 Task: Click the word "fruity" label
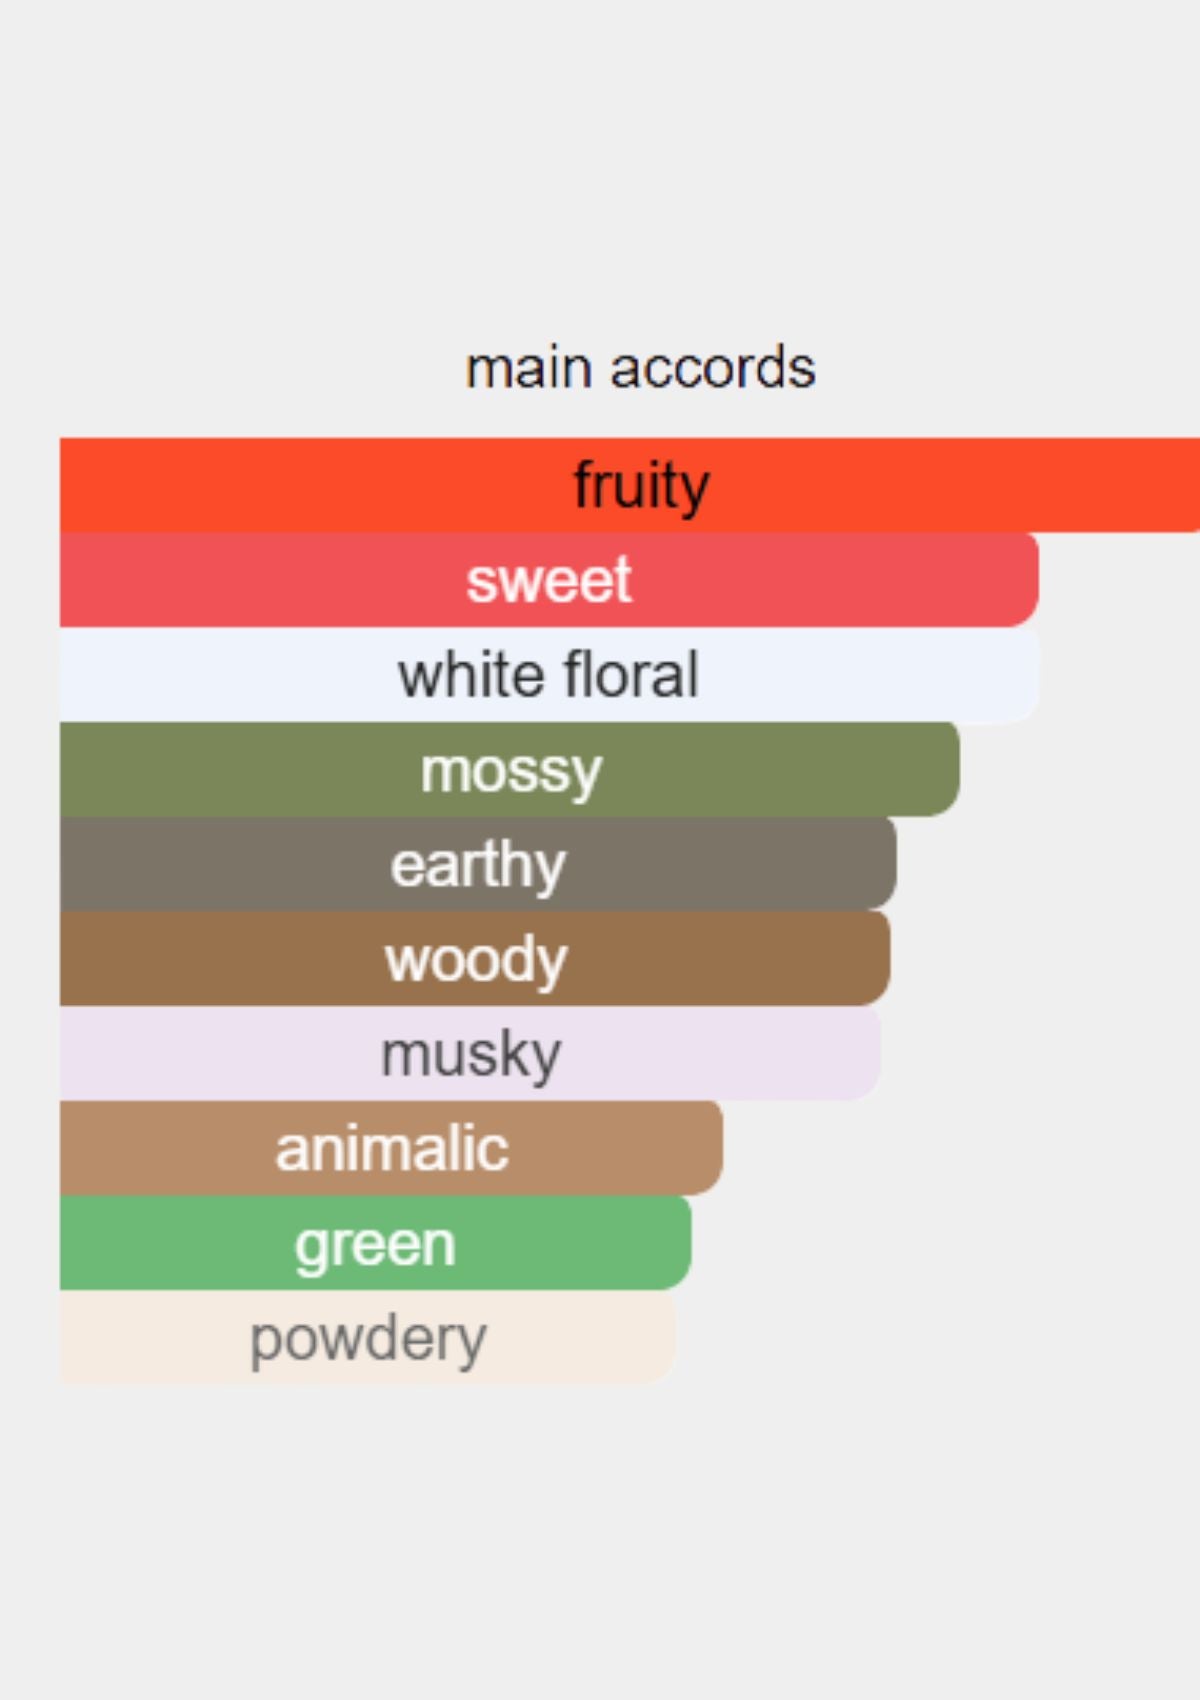[641, 485]
